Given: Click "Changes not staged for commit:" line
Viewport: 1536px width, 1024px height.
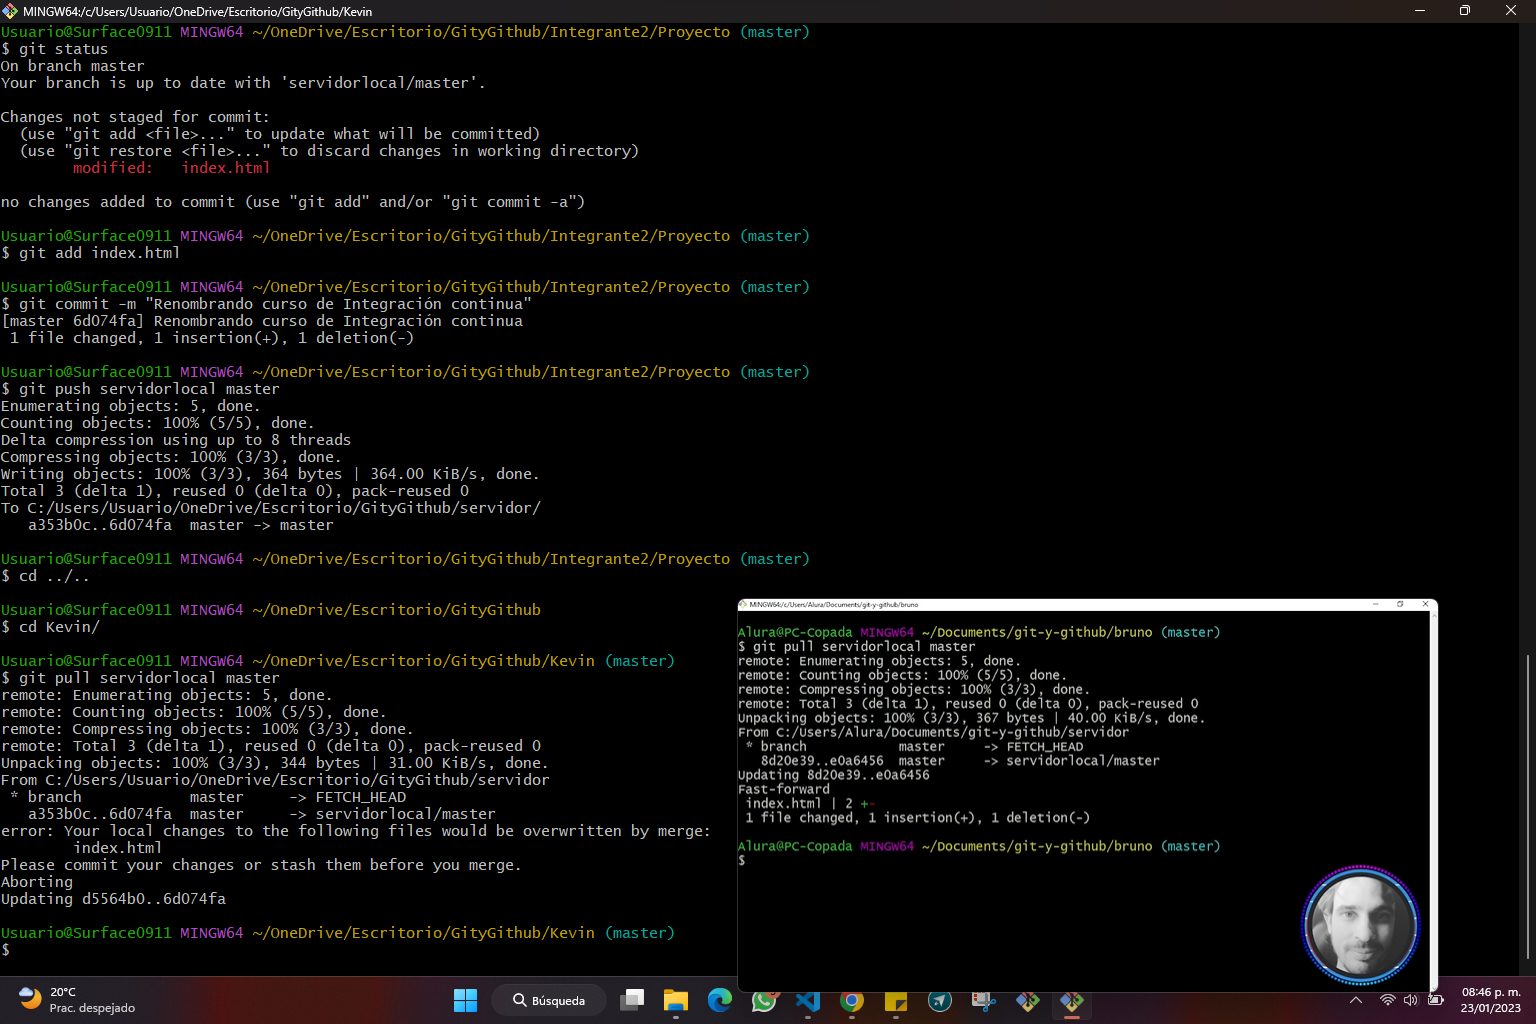Looking at the screenshot, I should 135,117.
